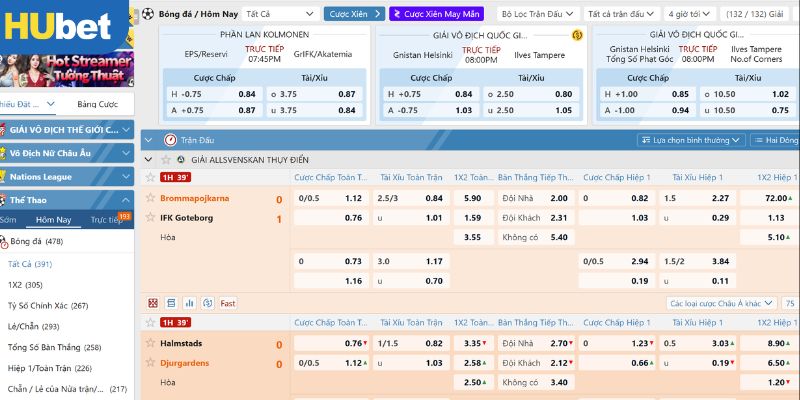The height and width of the screenshot is (400, 800).
Task: Pick Djurgardens 0/0.5 handicap odds 1.12
Action: tap(331, 363)
